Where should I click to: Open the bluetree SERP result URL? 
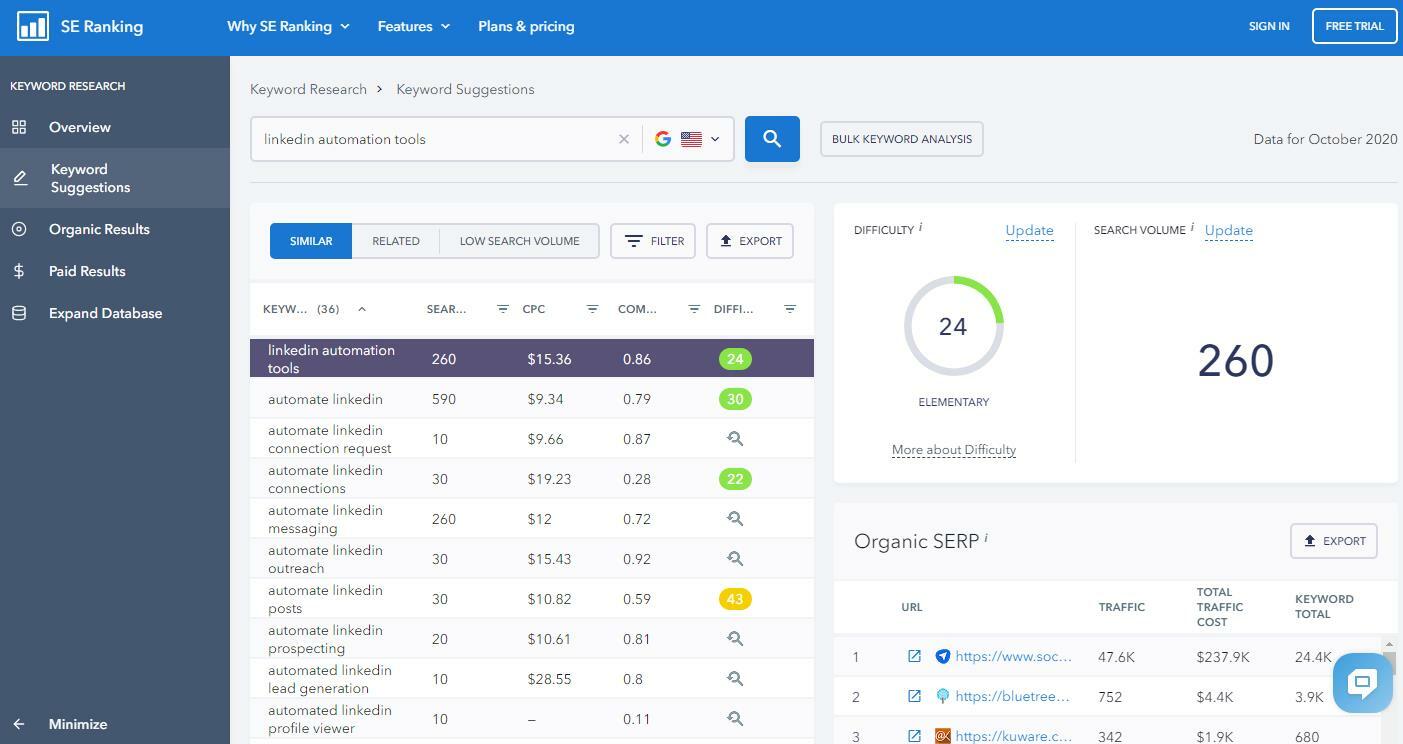pos(1012,696)
